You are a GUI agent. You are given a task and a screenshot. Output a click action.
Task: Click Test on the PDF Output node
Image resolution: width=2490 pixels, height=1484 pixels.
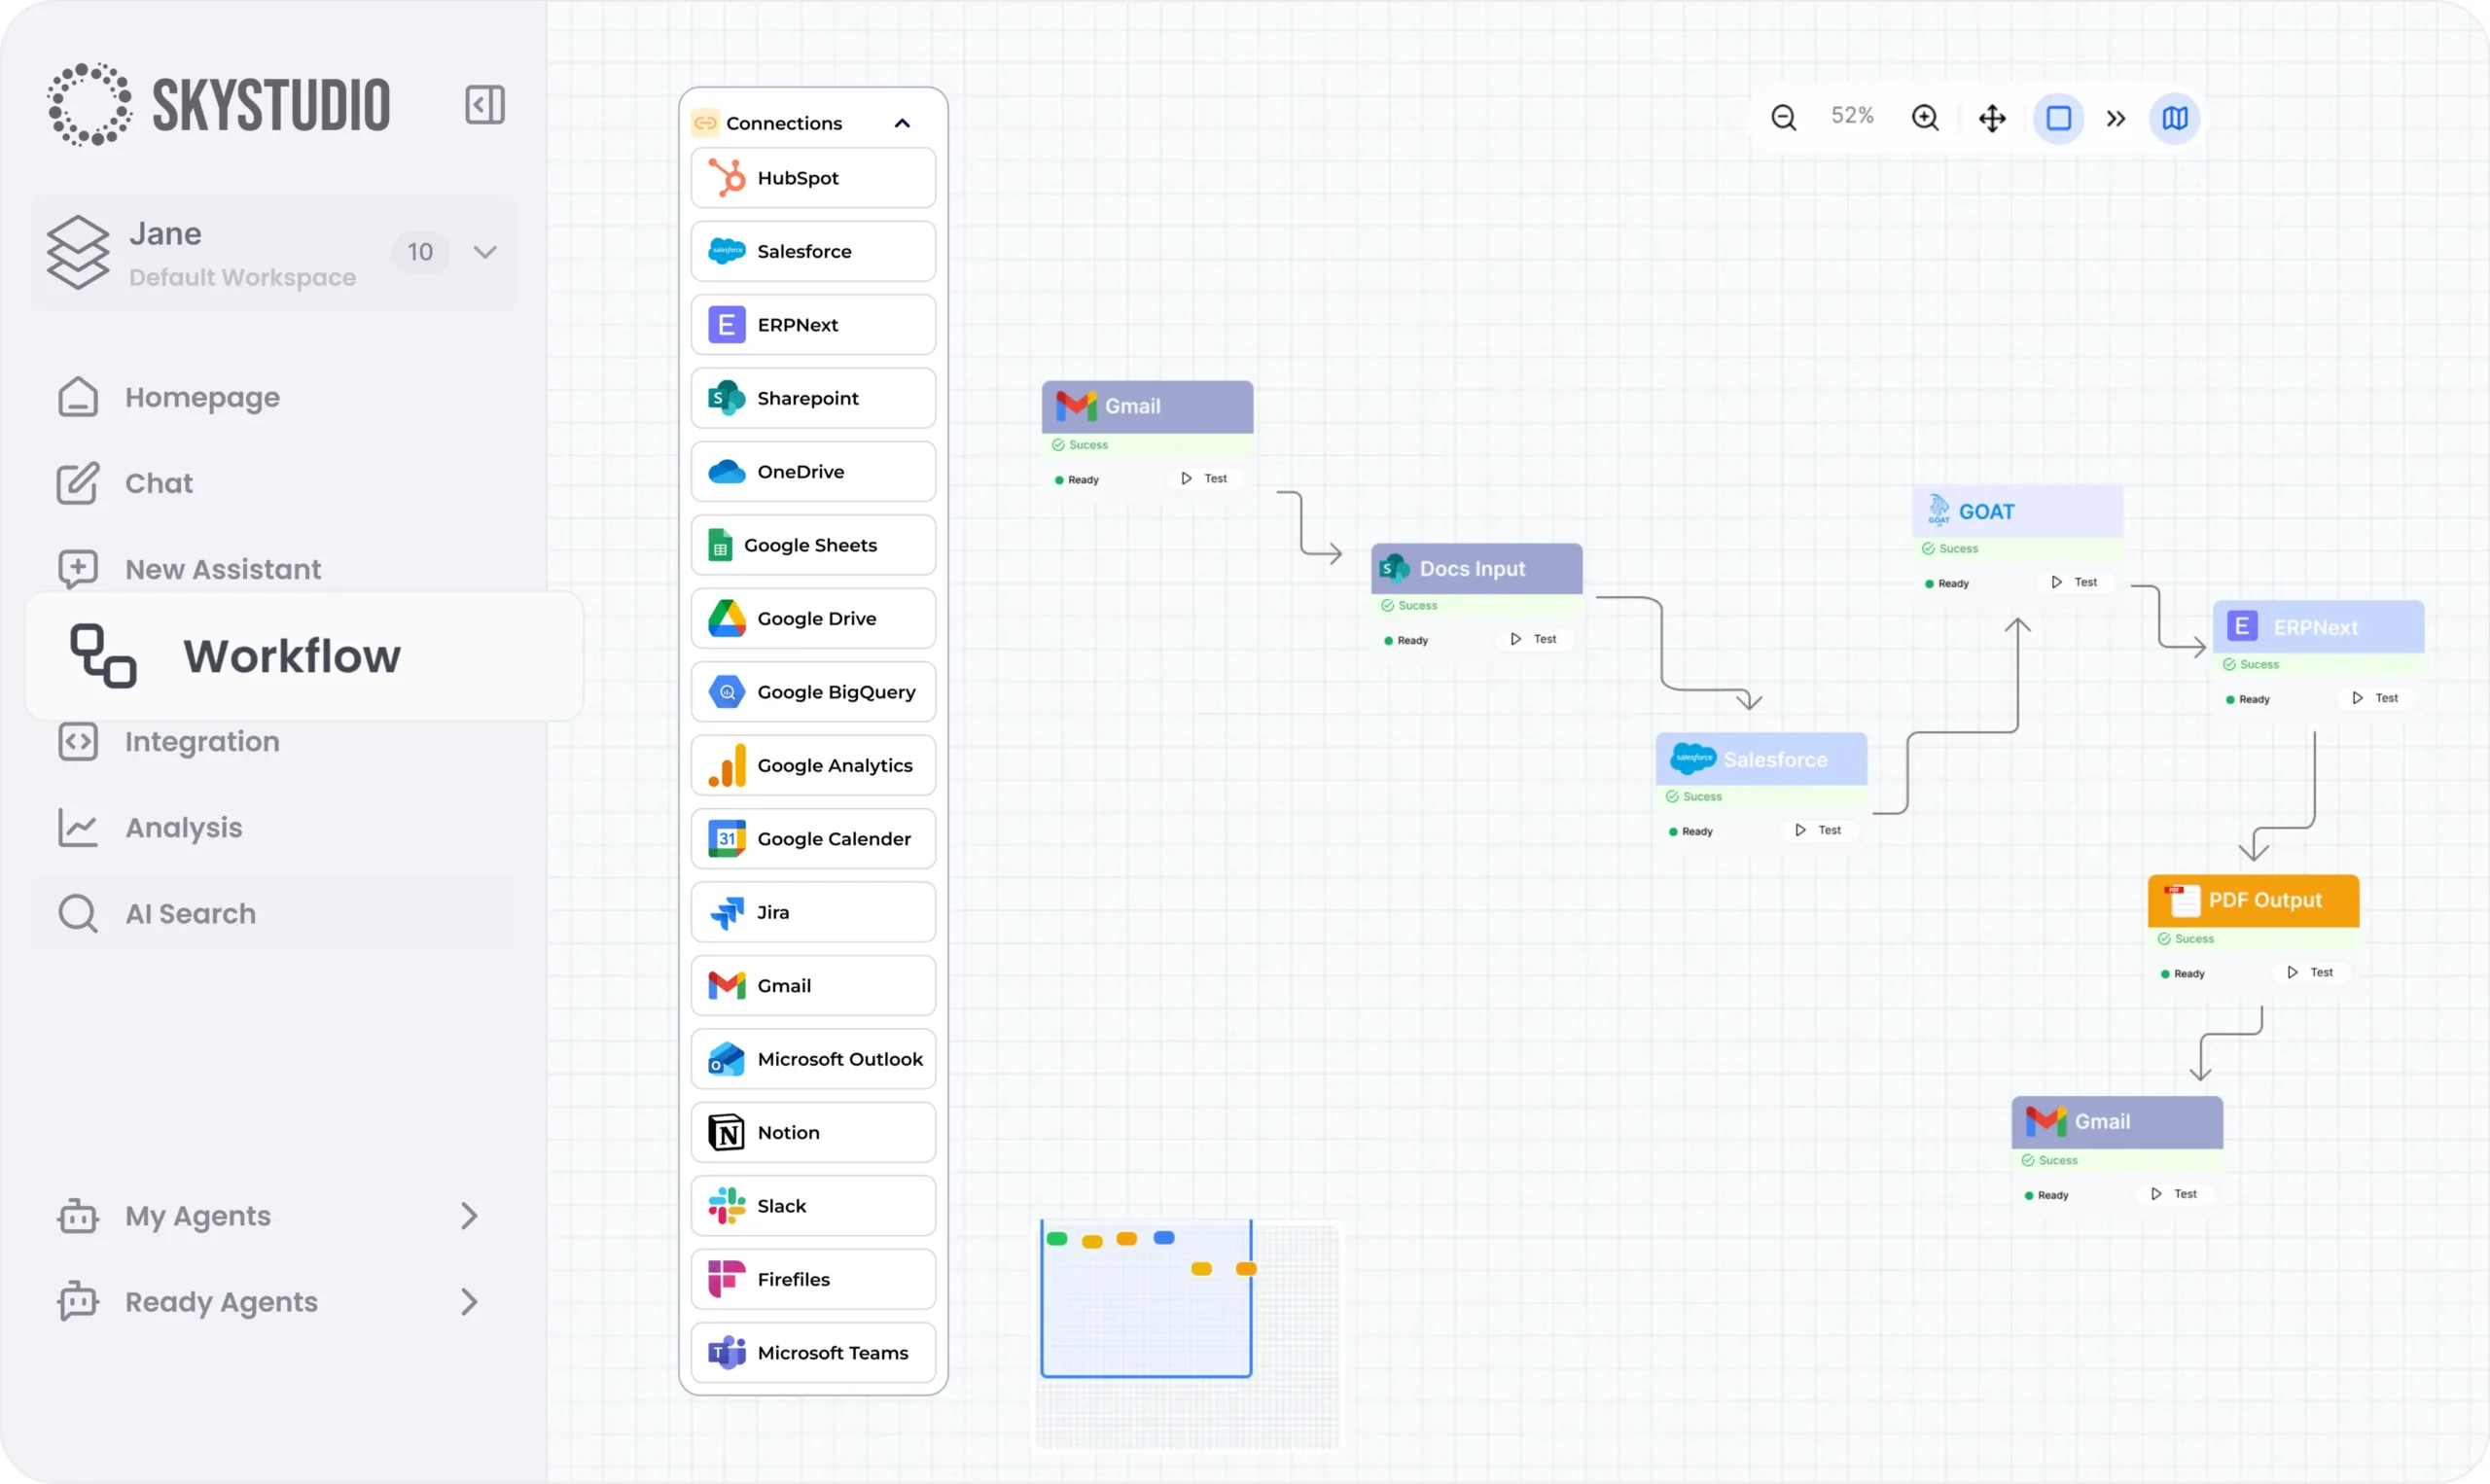[x=2311, y=971]
